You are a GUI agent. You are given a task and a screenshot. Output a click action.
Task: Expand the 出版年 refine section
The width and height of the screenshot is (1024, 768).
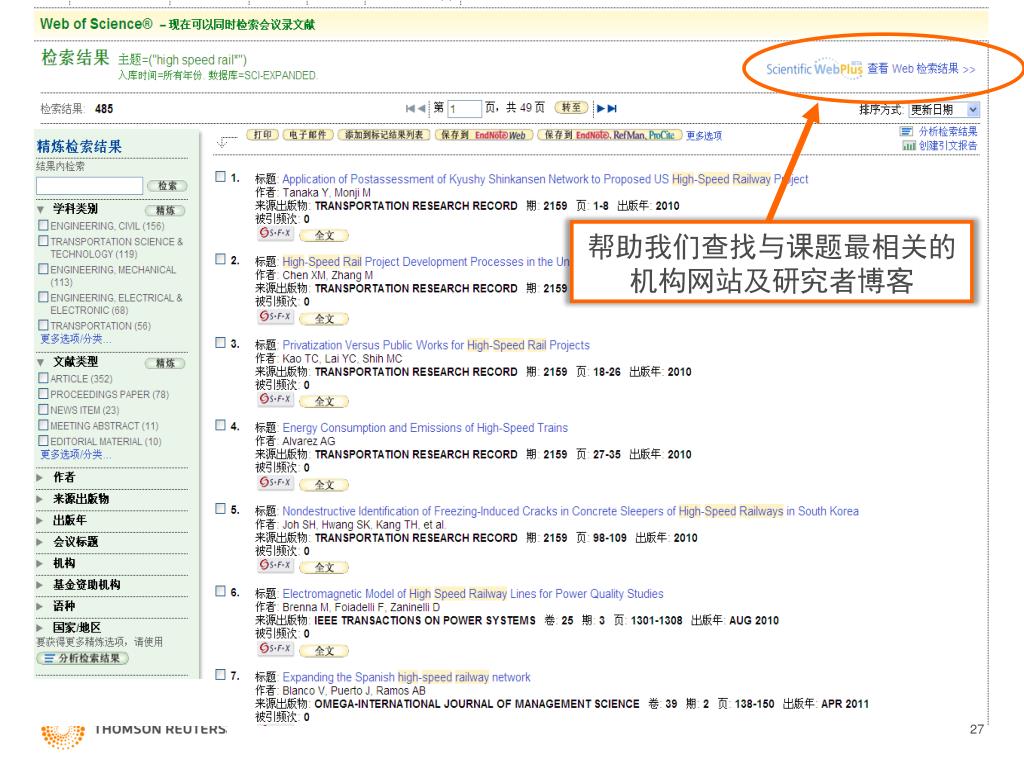[x=40, y=520]
